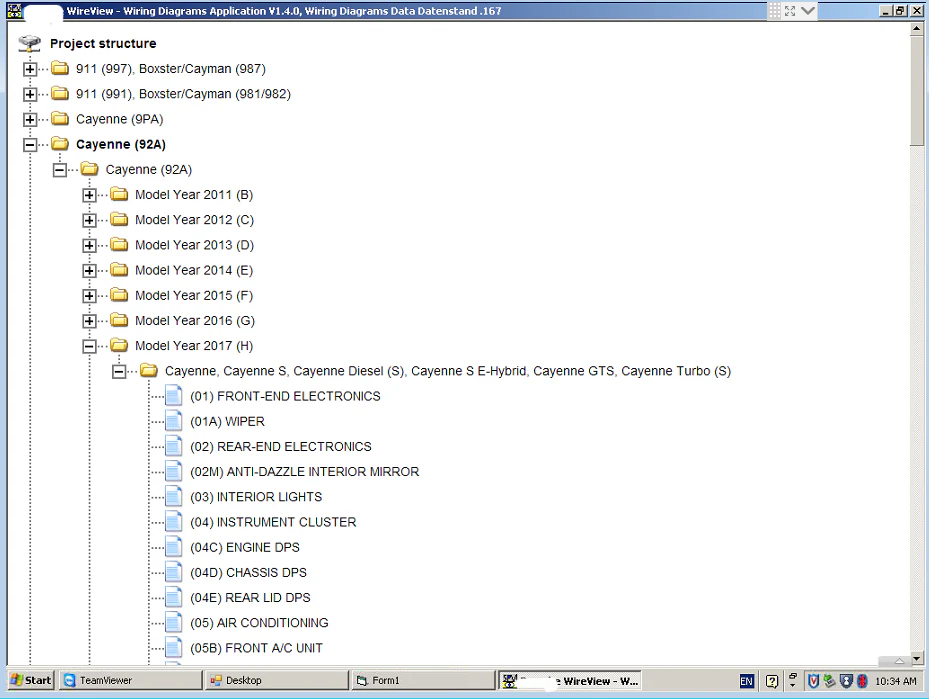Viewport: 929px width, 699px height.
Task: Click the EN language indicator
Action: click(x=747, y=681)
